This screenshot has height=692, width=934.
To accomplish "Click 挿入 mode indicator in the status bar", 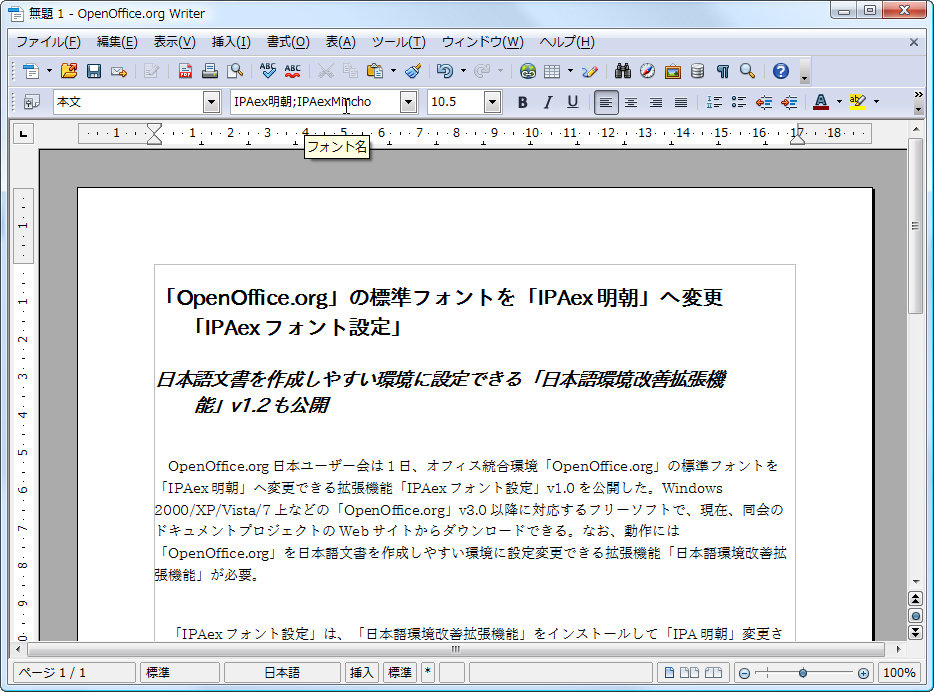I will tap(361, 672).
